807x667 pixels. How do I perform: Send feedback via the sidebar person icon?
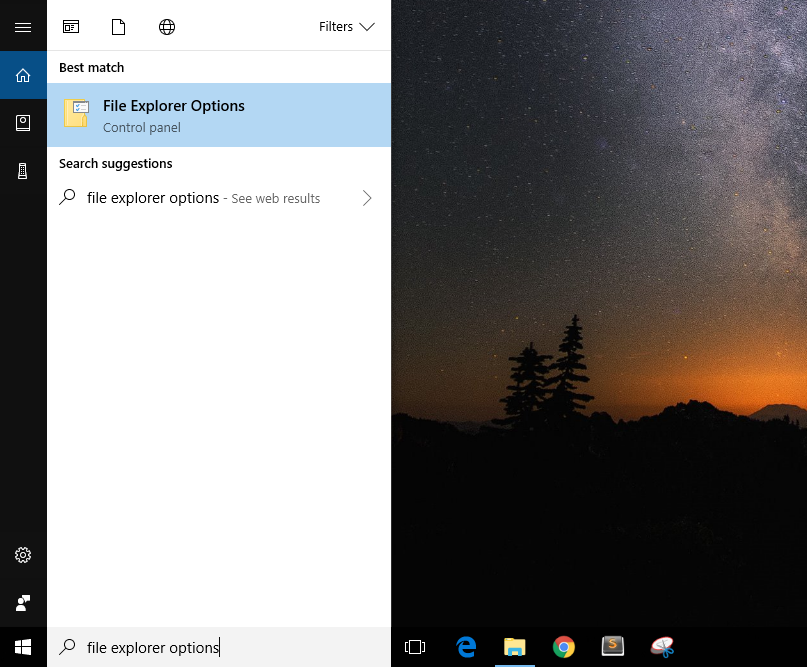(23, 602)
